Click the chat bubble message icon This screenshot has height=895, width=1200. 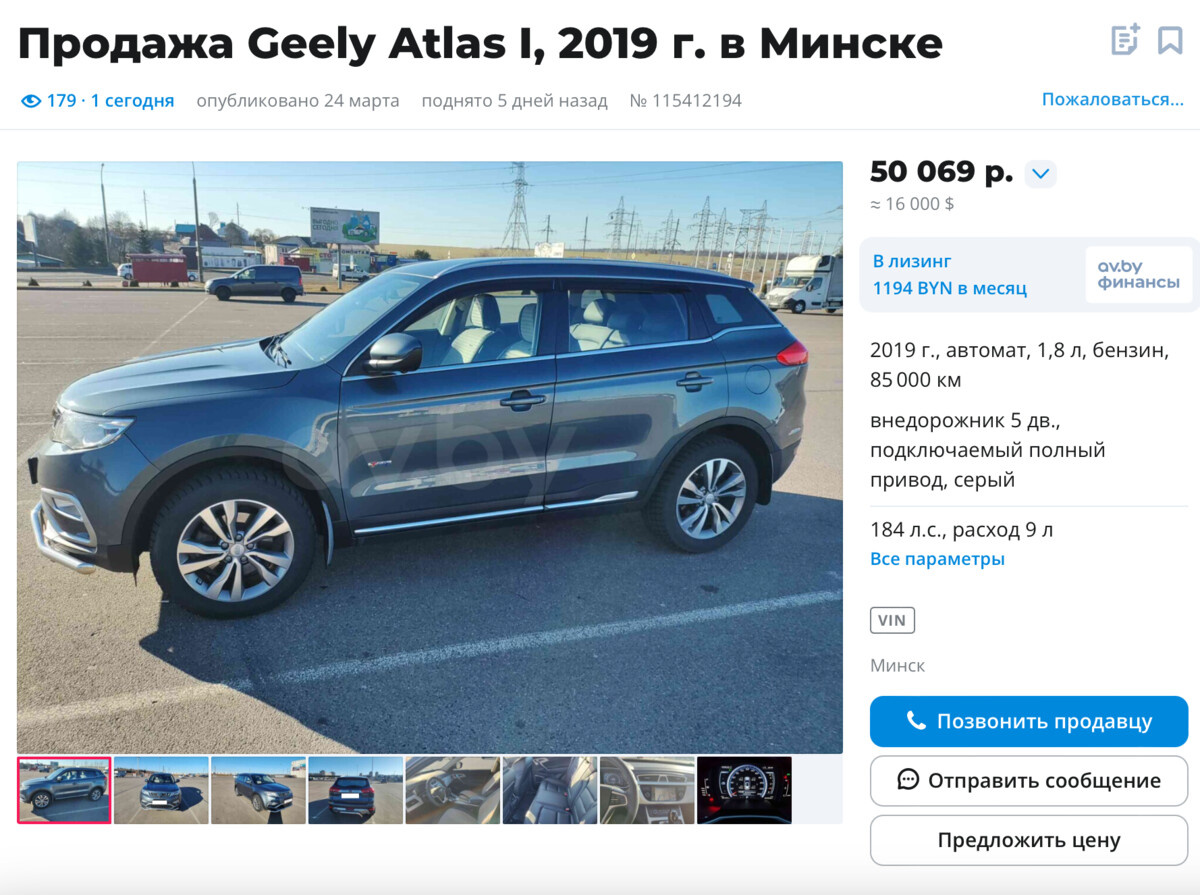(908, 780)
